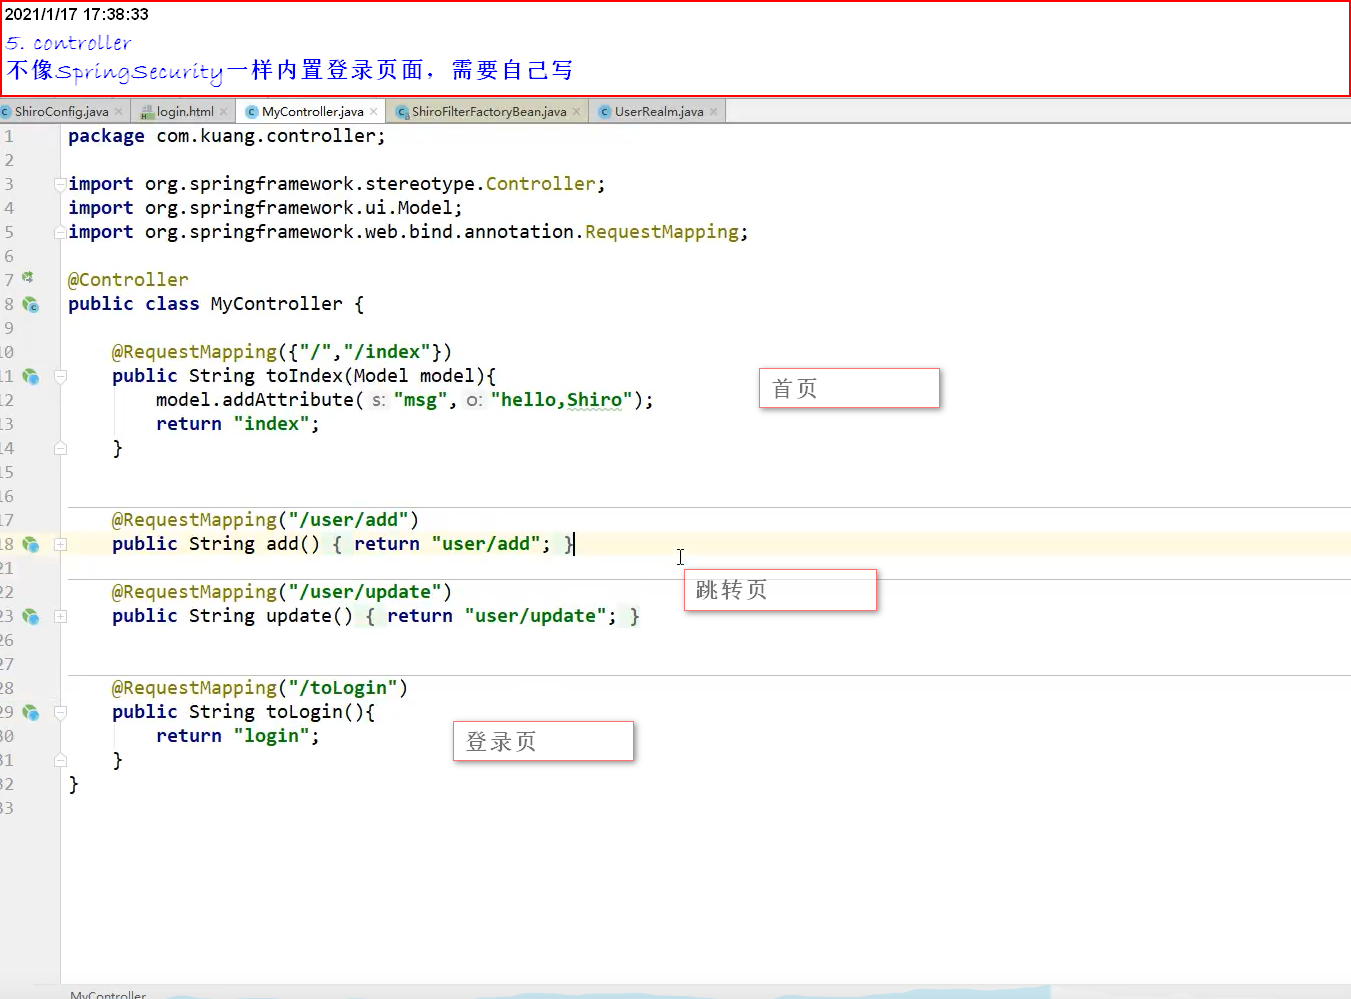This screenshot has width=1351, height=999.
Task: Open the UserRealm.java tab
Action: (x=659, y=112)
